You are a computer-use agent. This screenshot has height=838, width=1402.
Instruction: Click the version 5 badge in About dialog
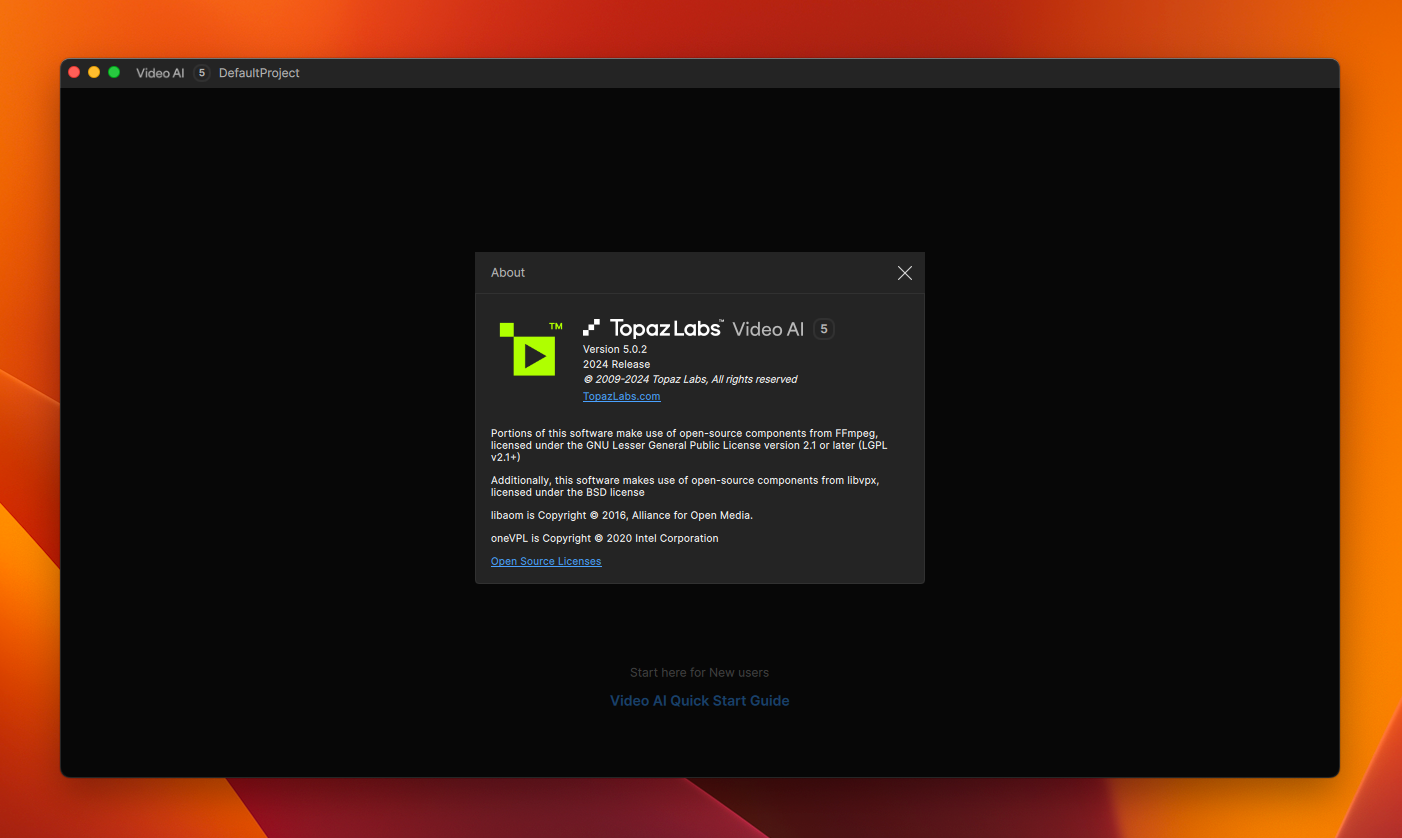coord(823,329)
